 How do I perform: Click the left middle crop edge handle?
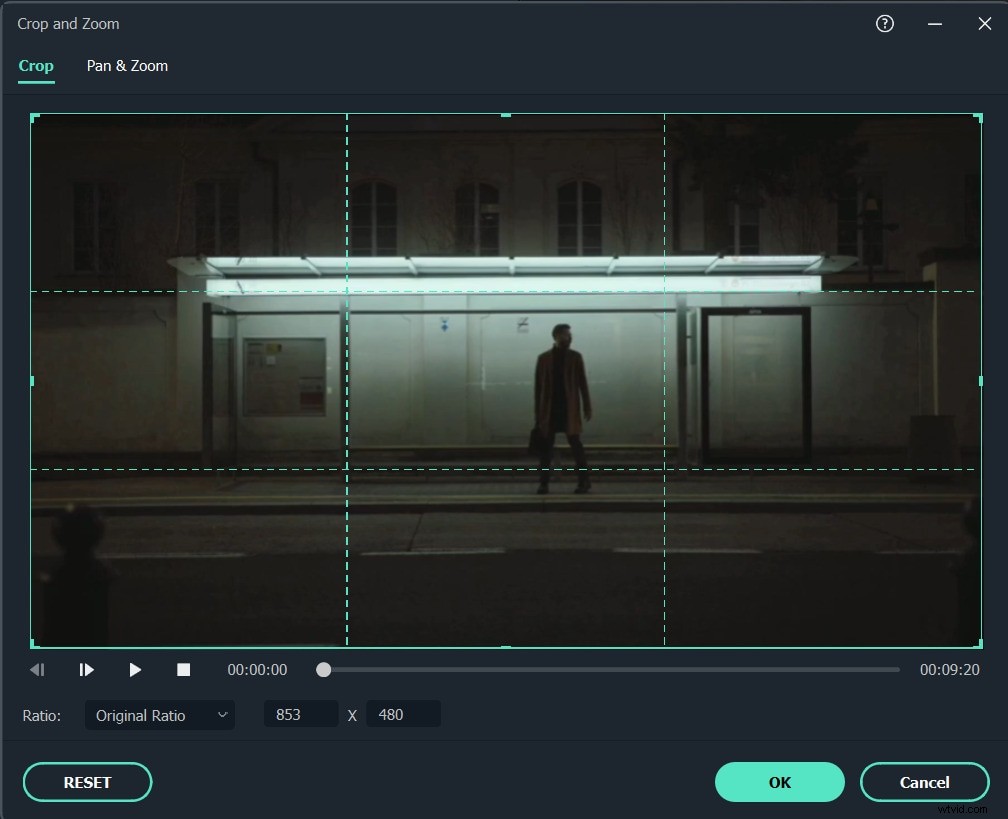tap(34, 380)
